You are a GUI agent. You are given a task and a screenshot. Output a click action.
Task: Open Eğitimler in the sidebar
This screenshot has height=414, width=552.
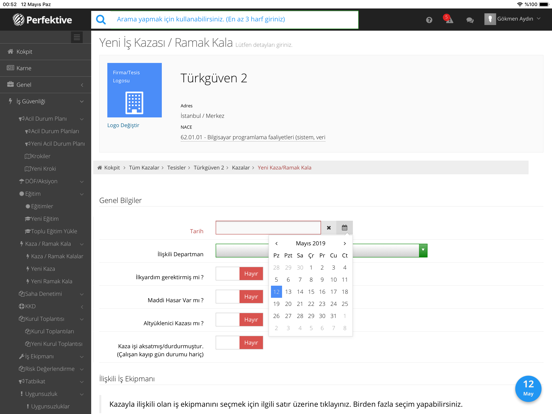39,206
